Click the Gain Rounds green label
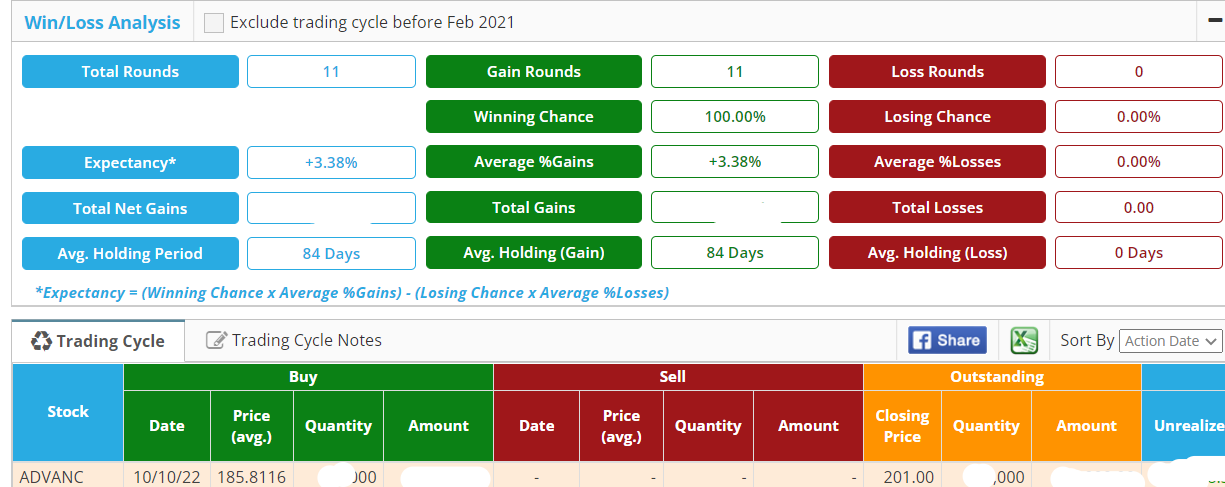Image resolution: width=1225 pixels, height=487 pixels. click(x=533, y=72)
